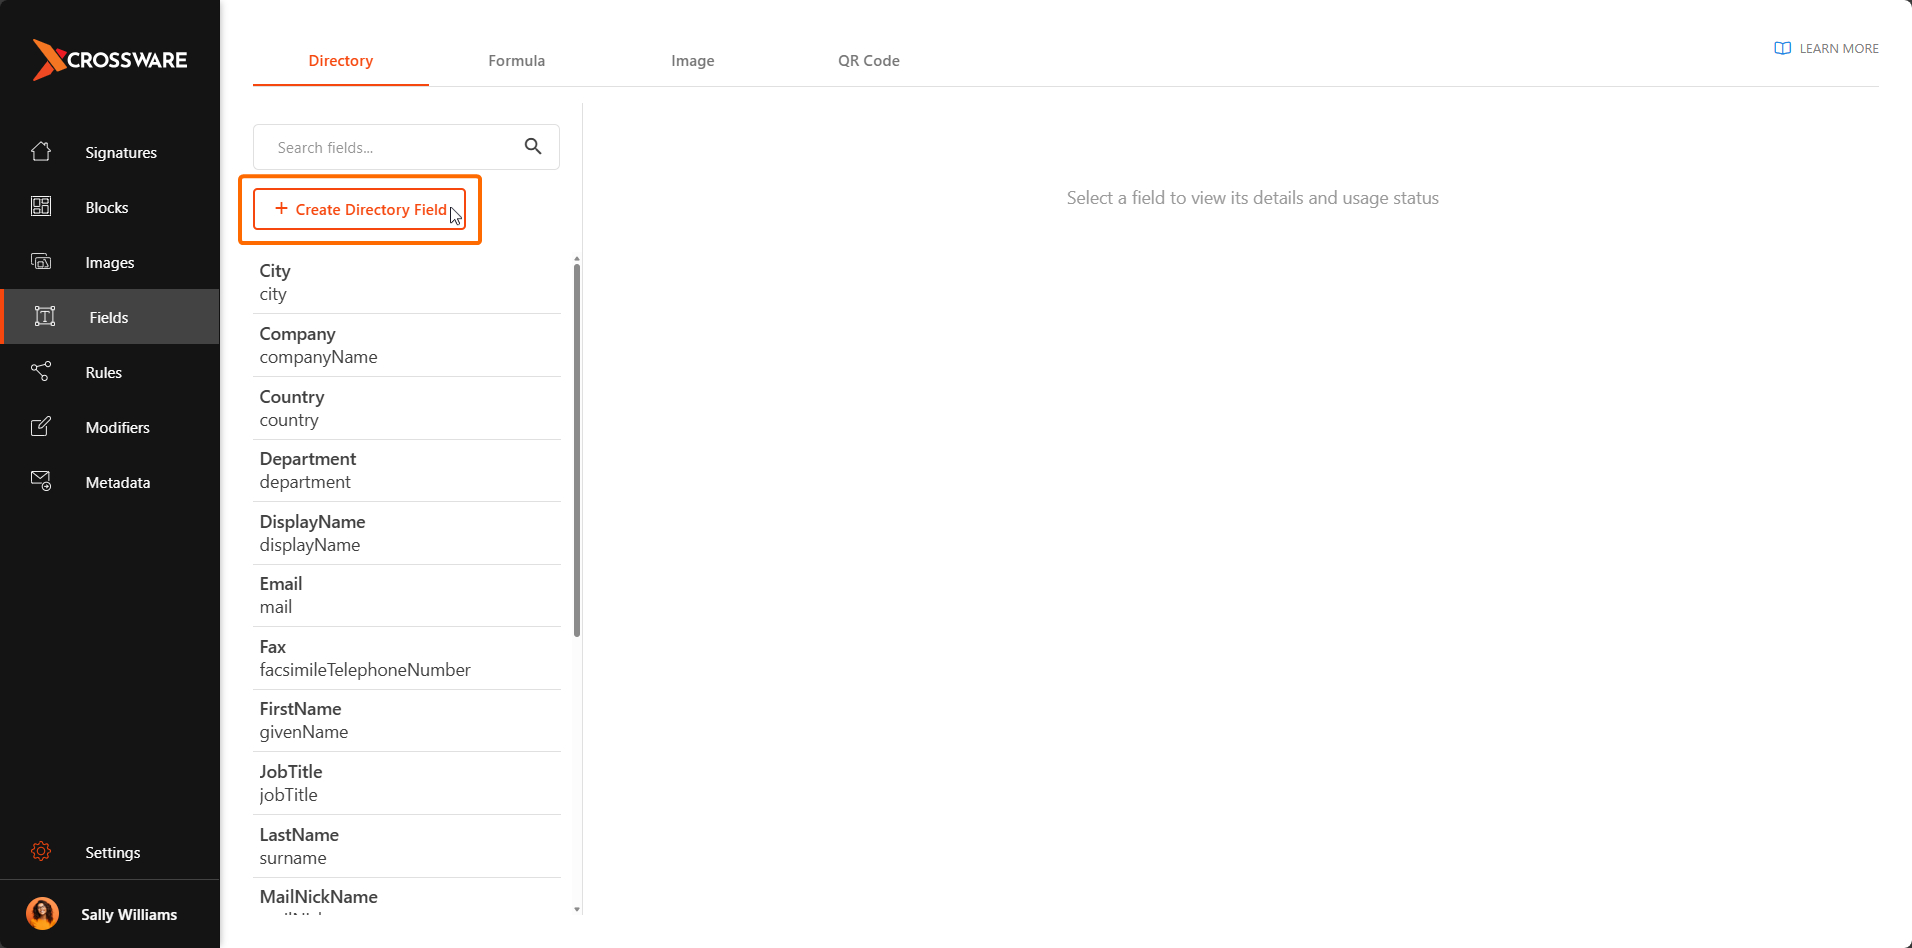Switch to the Formula tab
Viewport: 1912px width, 948px height.
tap(516, 60)
